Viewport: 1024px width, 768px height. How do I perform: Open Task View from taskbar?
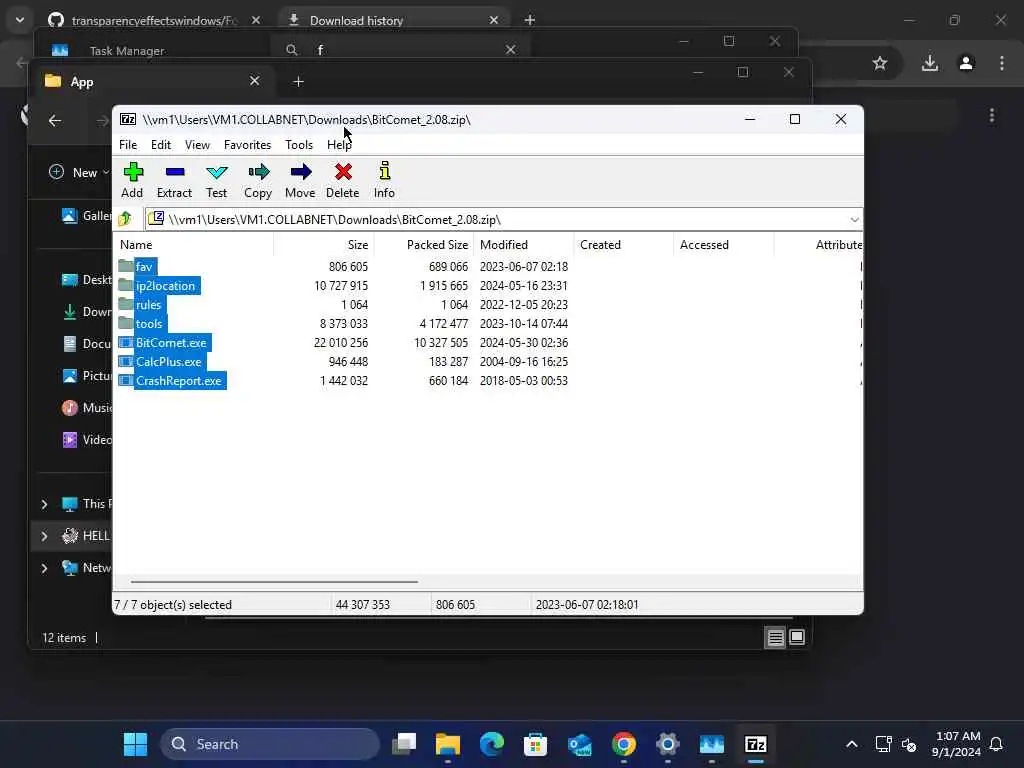pos(404,744)
